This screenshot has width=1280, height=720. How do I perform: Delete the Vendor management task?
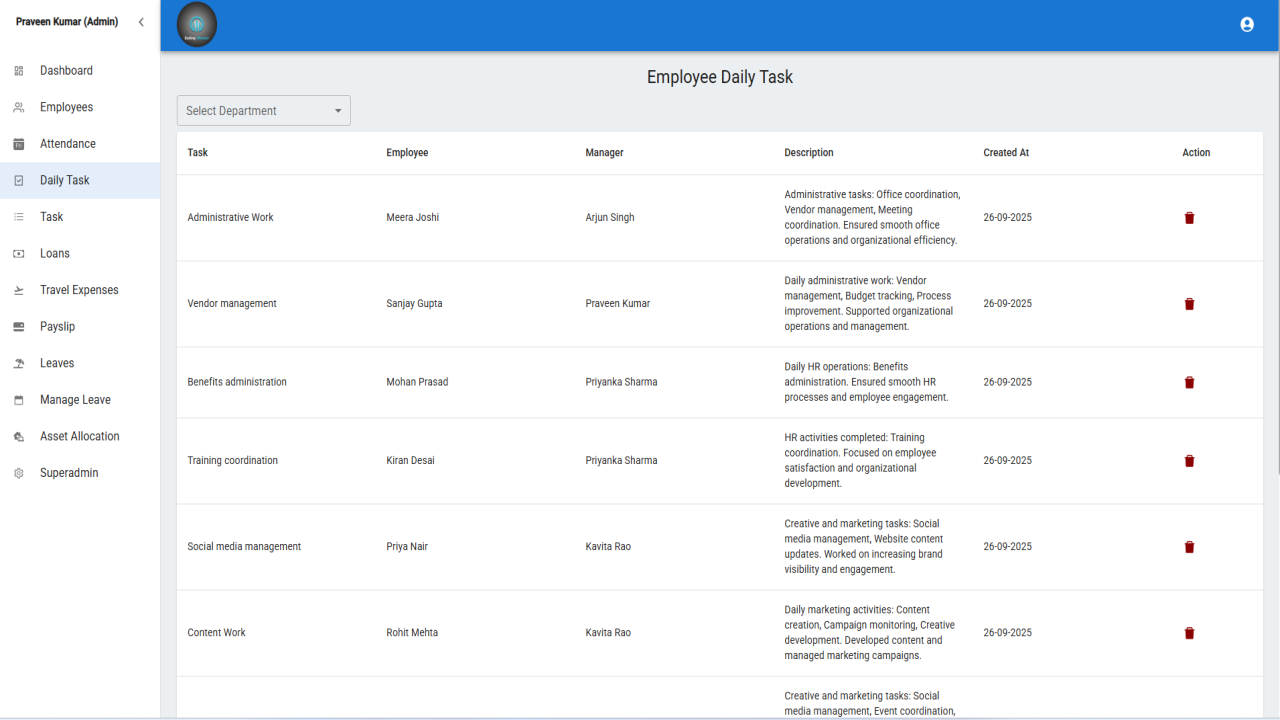(1189, 304)
